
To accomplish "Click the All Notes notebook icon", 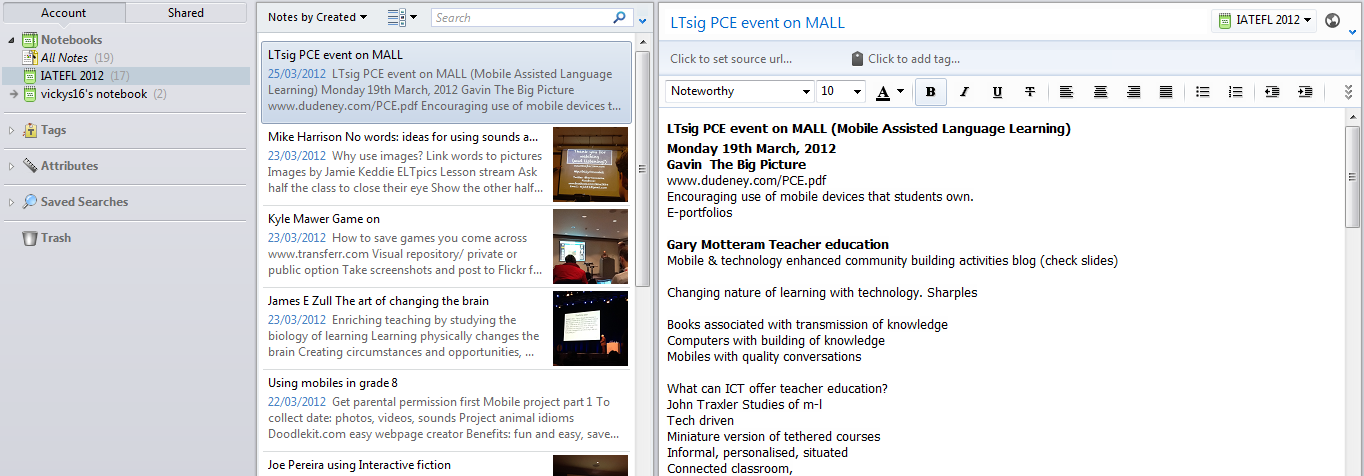I will pos(30,58).
